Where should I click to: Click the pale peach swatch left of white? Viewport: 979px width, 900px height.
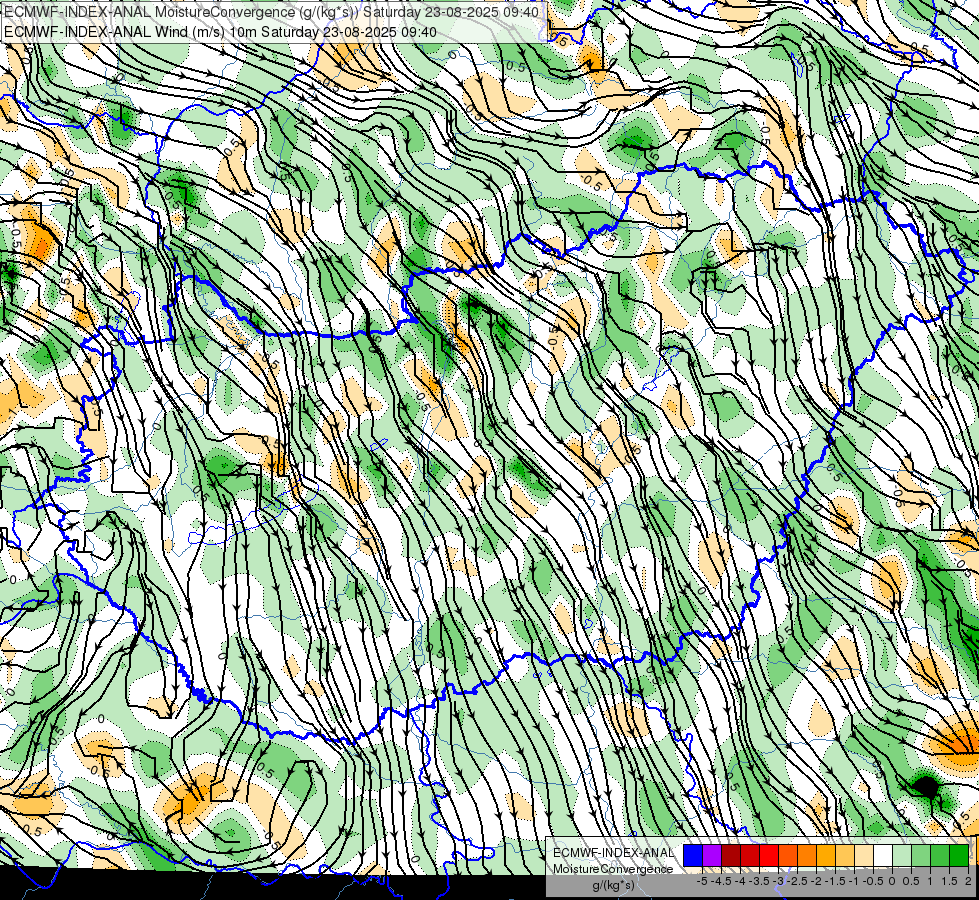864,855
